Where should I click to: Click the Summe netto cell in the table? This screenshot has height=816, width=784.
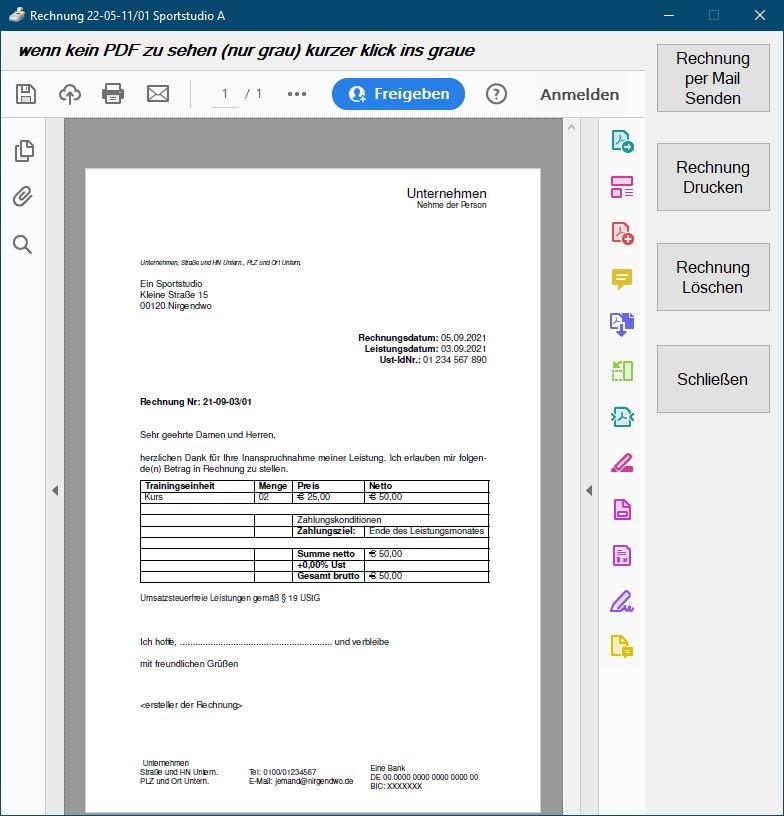click(326, 554)
